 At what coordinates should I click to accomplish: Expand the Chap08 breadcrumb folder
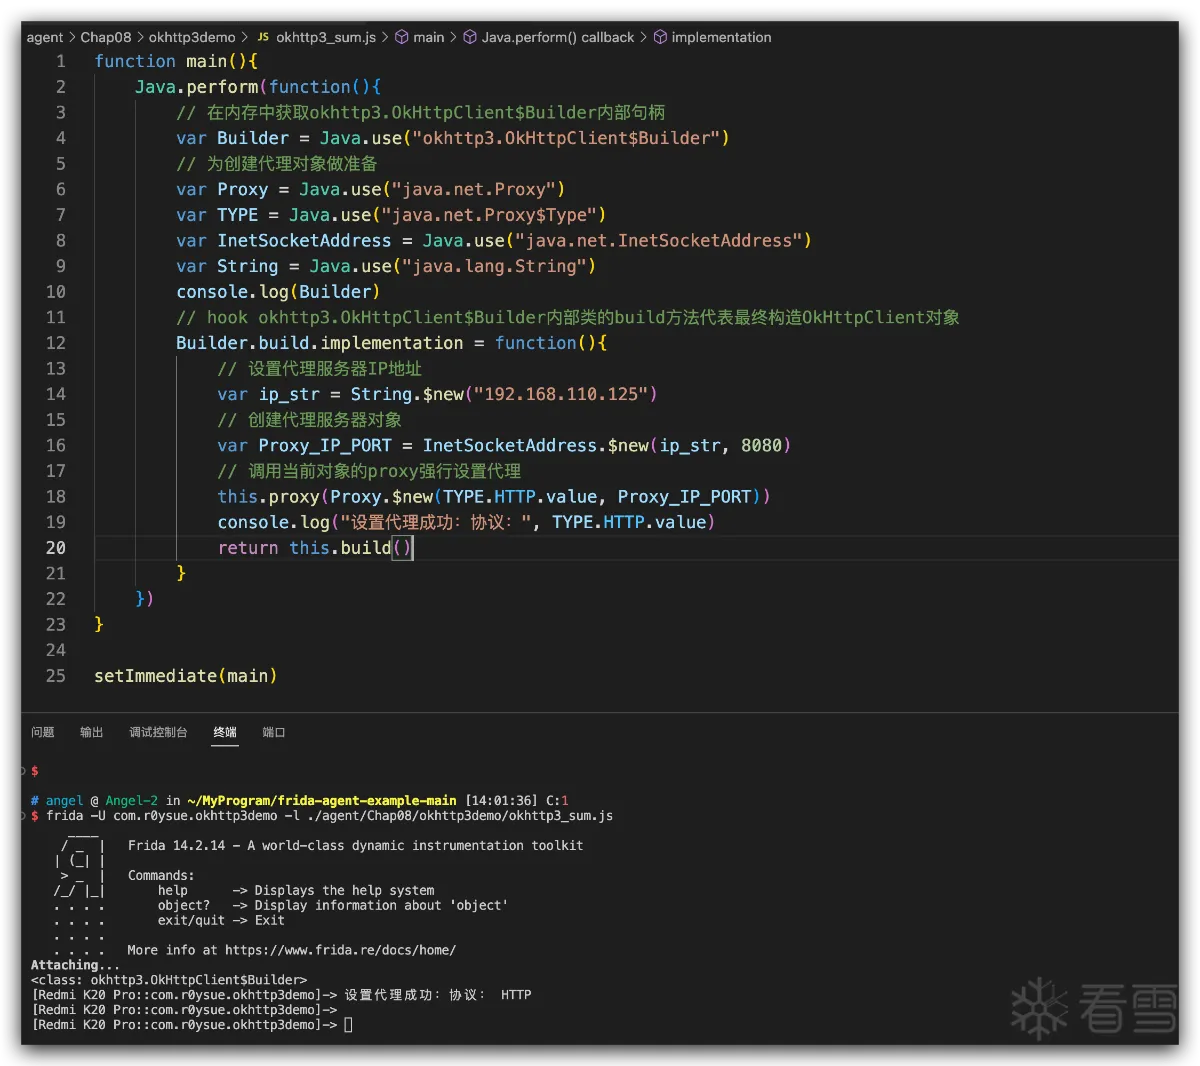click(105, 37)
